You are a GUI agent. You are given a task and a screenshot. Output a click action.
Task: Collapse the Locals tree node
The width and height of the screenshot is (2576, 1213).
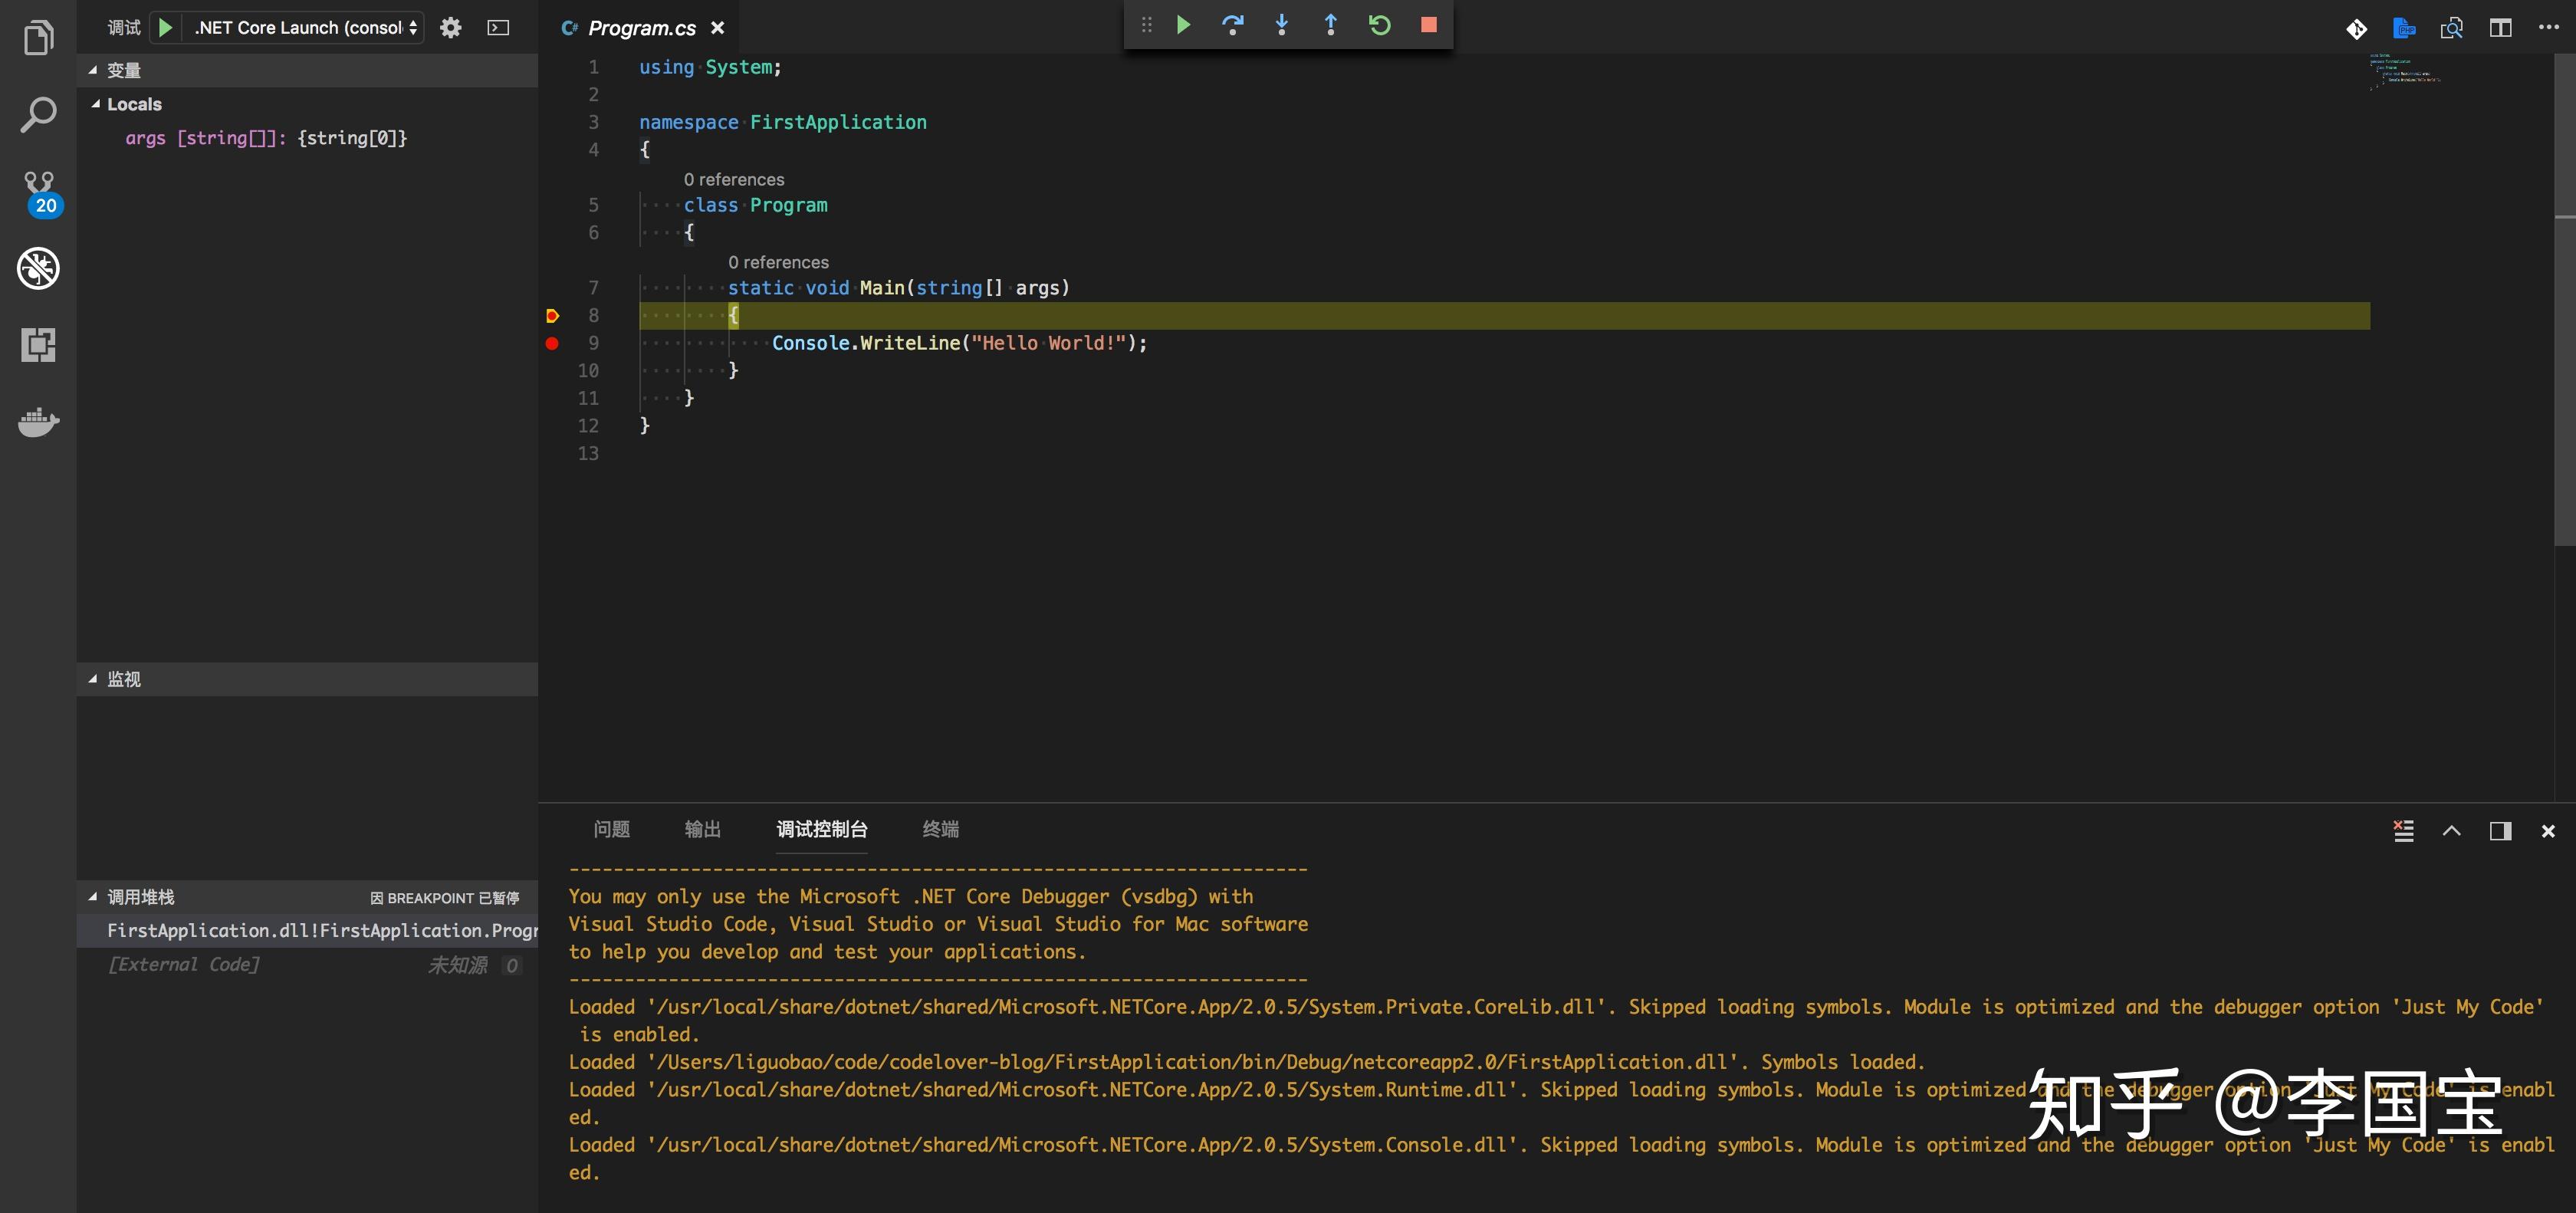click(x=96, y=104)
